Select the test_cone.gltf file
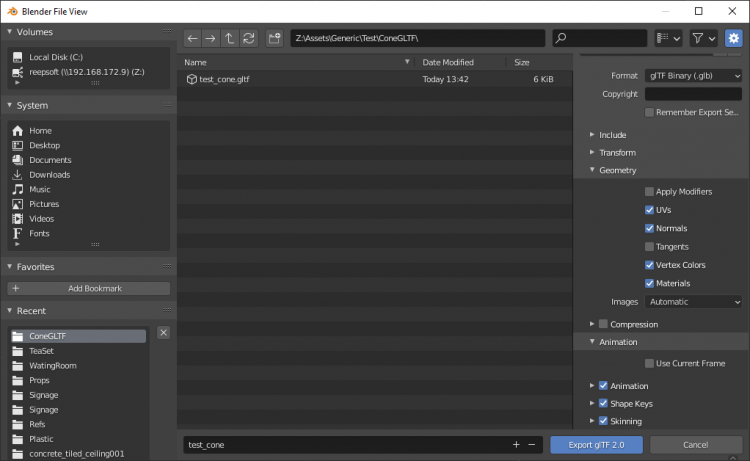This screenshot has height=461, width=750. point(223,79)
